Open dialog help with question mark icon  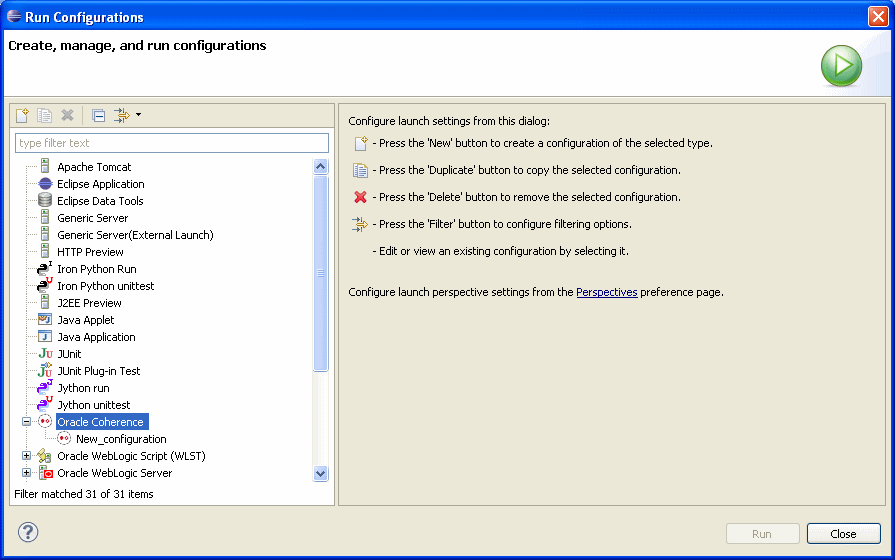click(28, 532)
